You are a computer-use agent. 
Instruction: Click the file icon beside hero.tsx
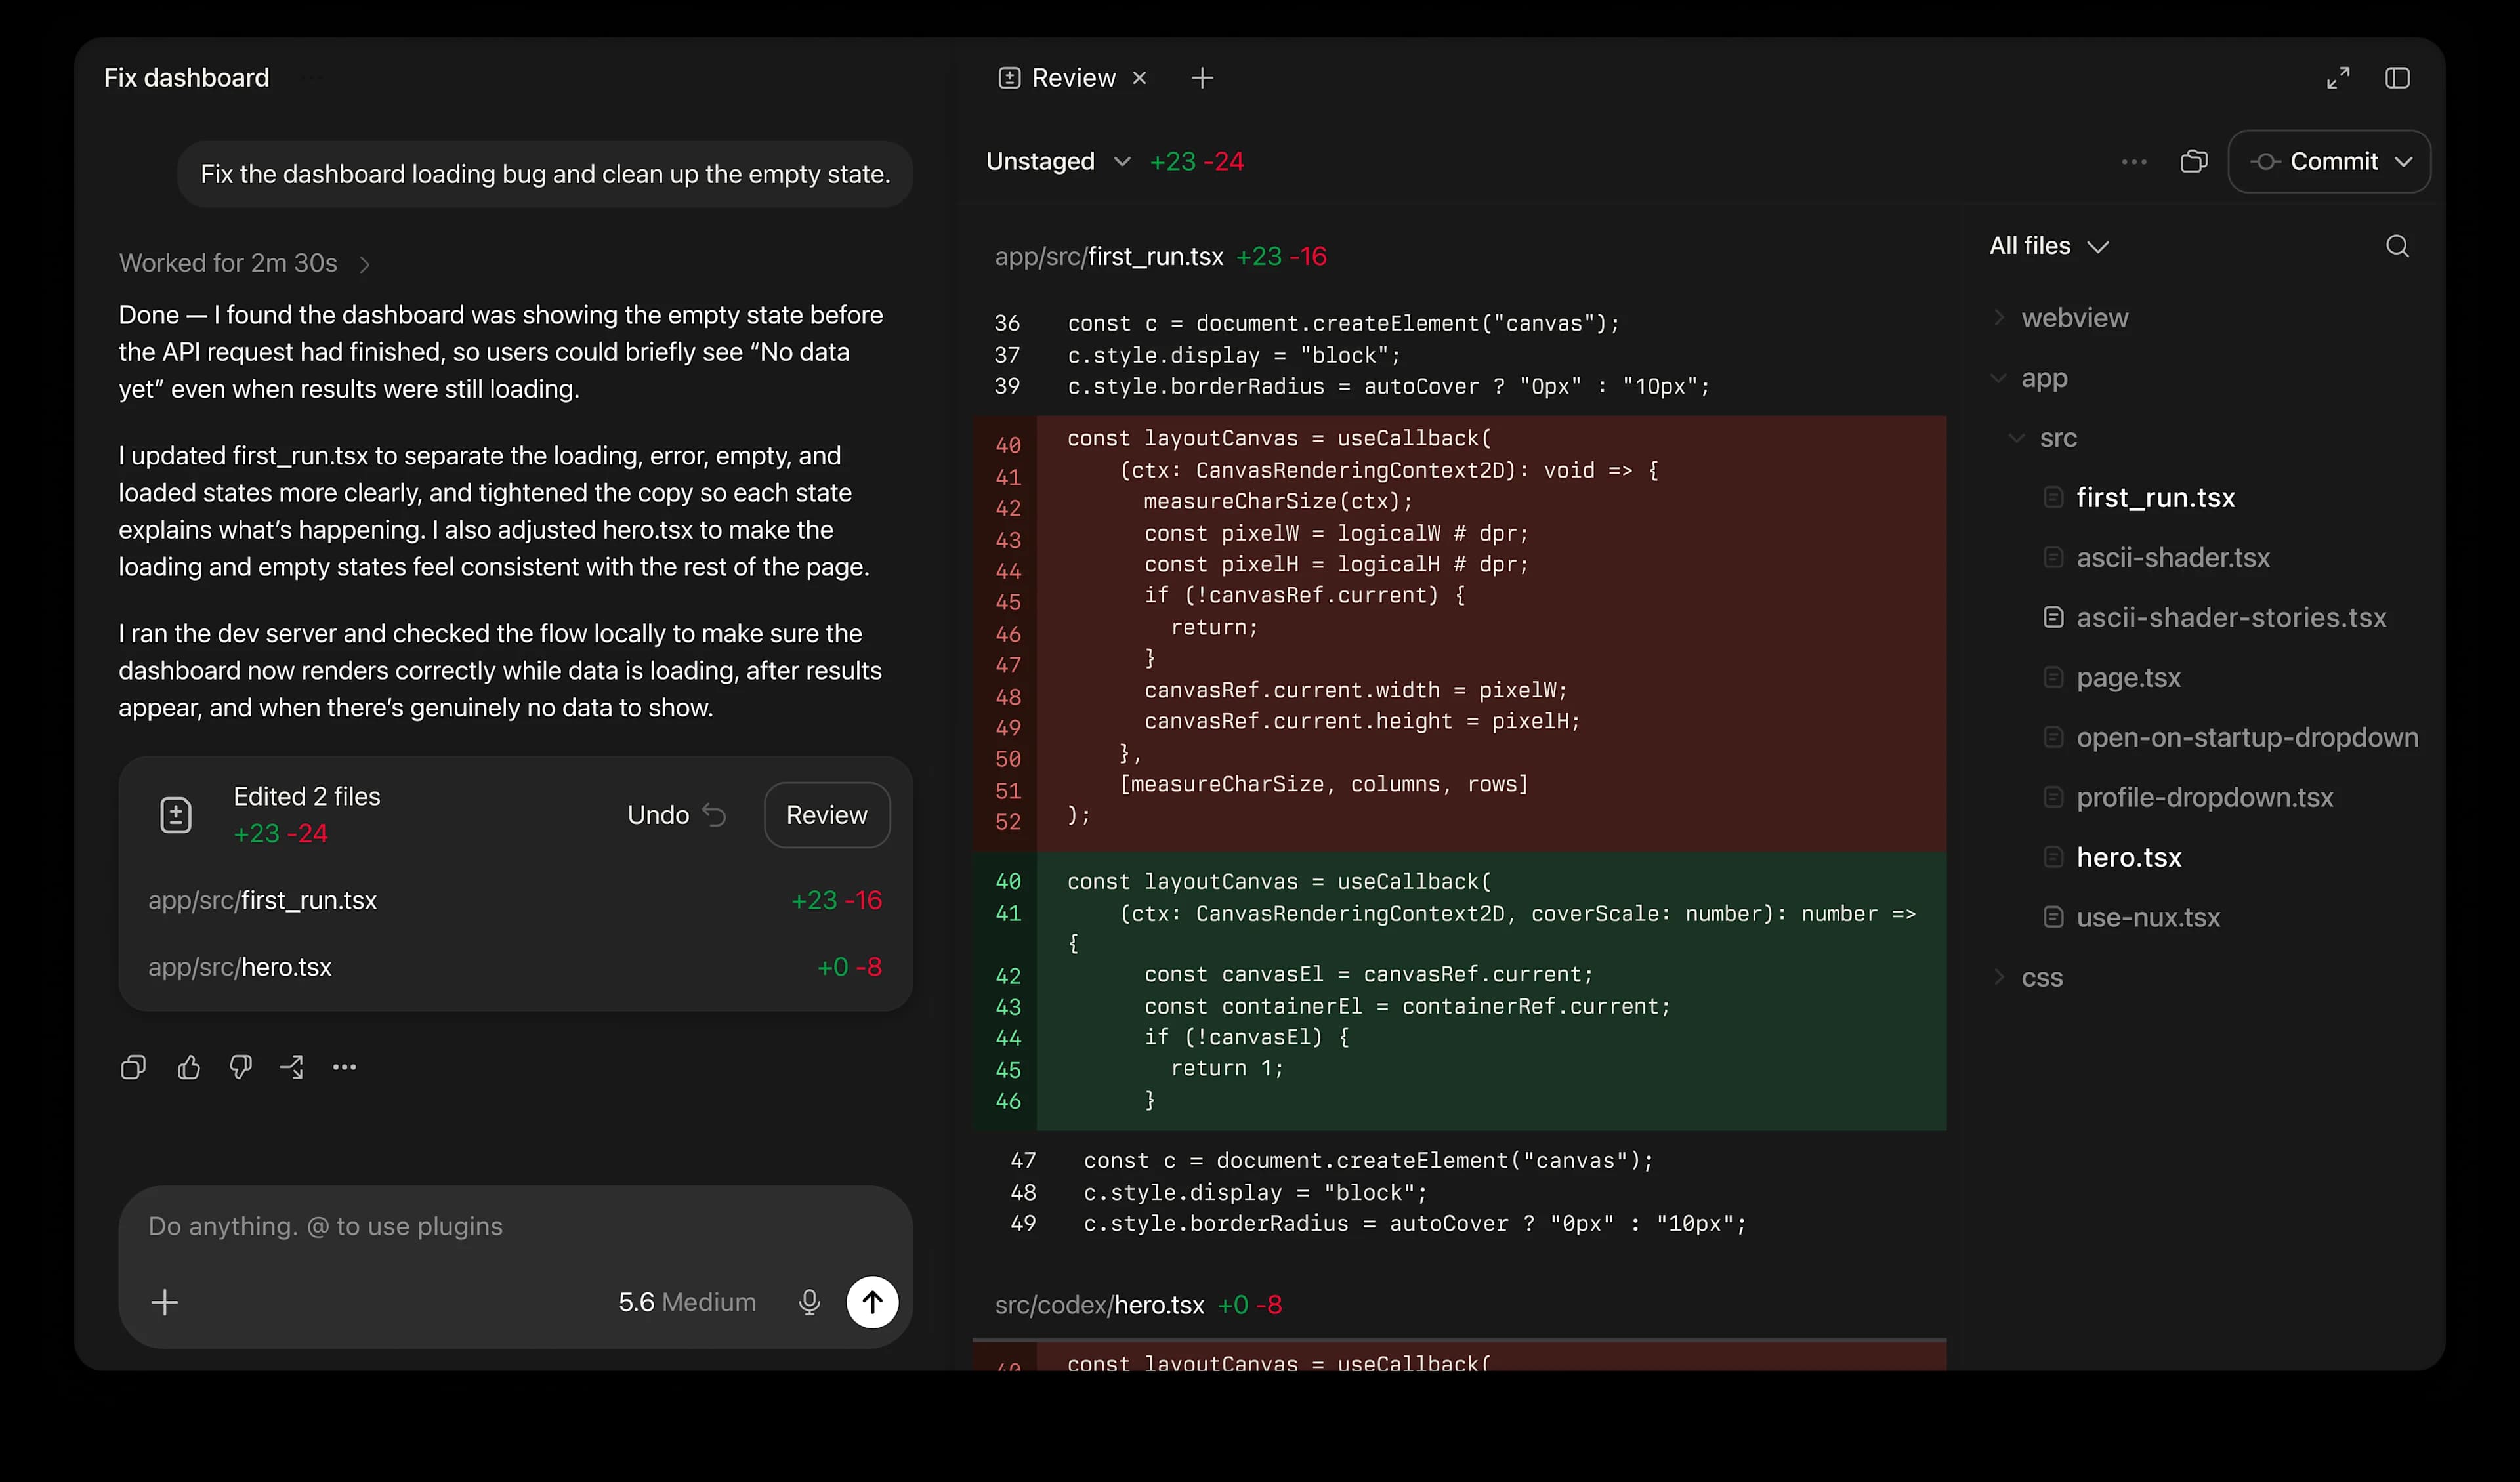point(2053,857)
